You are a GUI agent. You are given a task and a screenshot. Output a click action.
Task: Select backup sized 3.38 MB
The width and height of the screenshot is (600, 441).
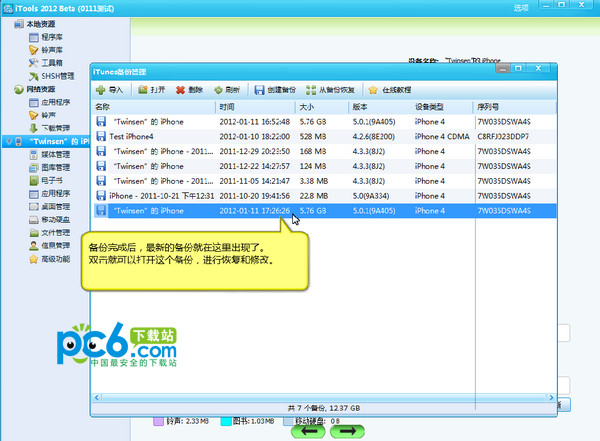pos(324,181)
